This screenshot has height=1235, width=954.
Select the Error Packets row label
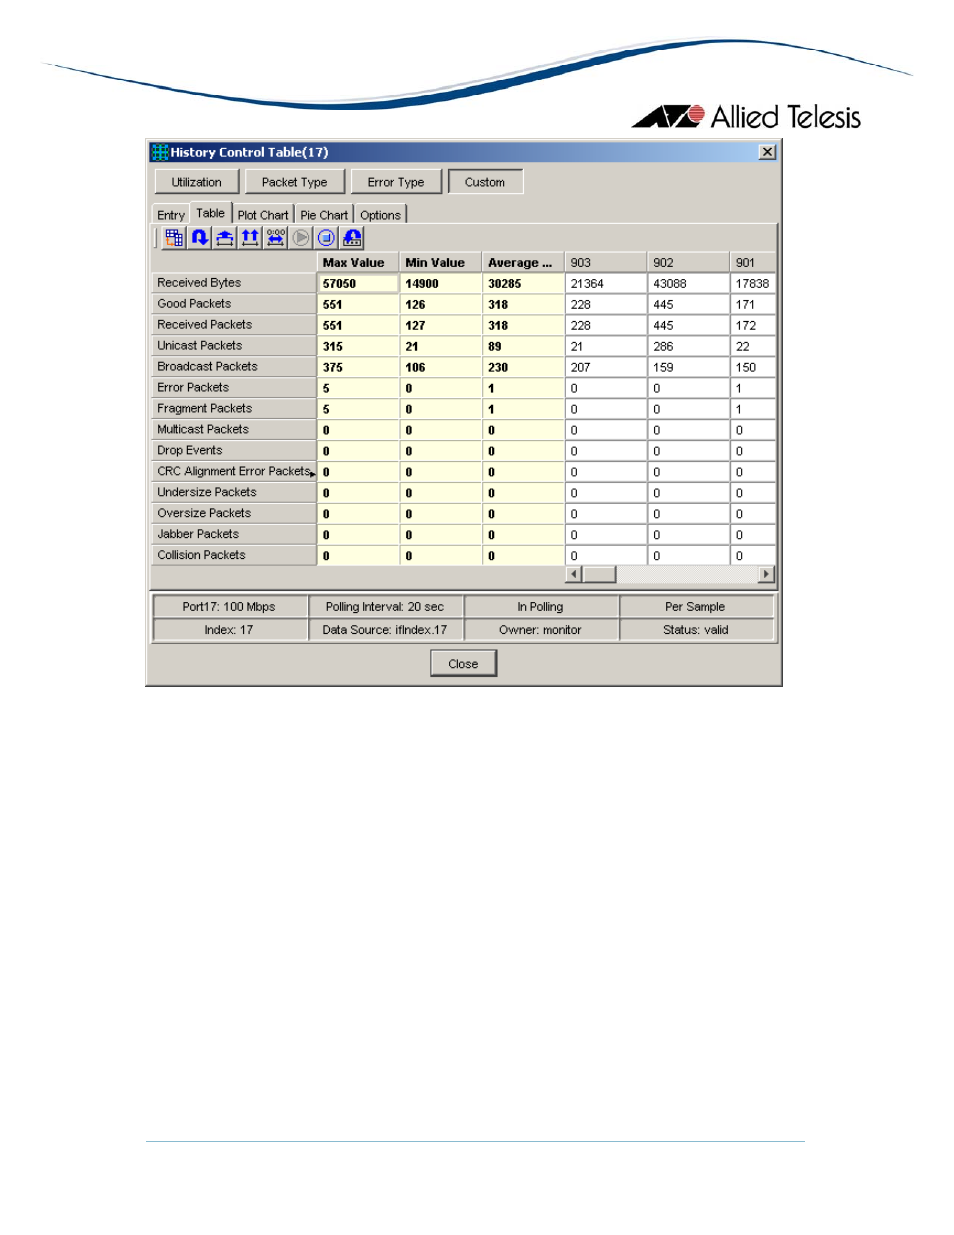click(234, 388)
